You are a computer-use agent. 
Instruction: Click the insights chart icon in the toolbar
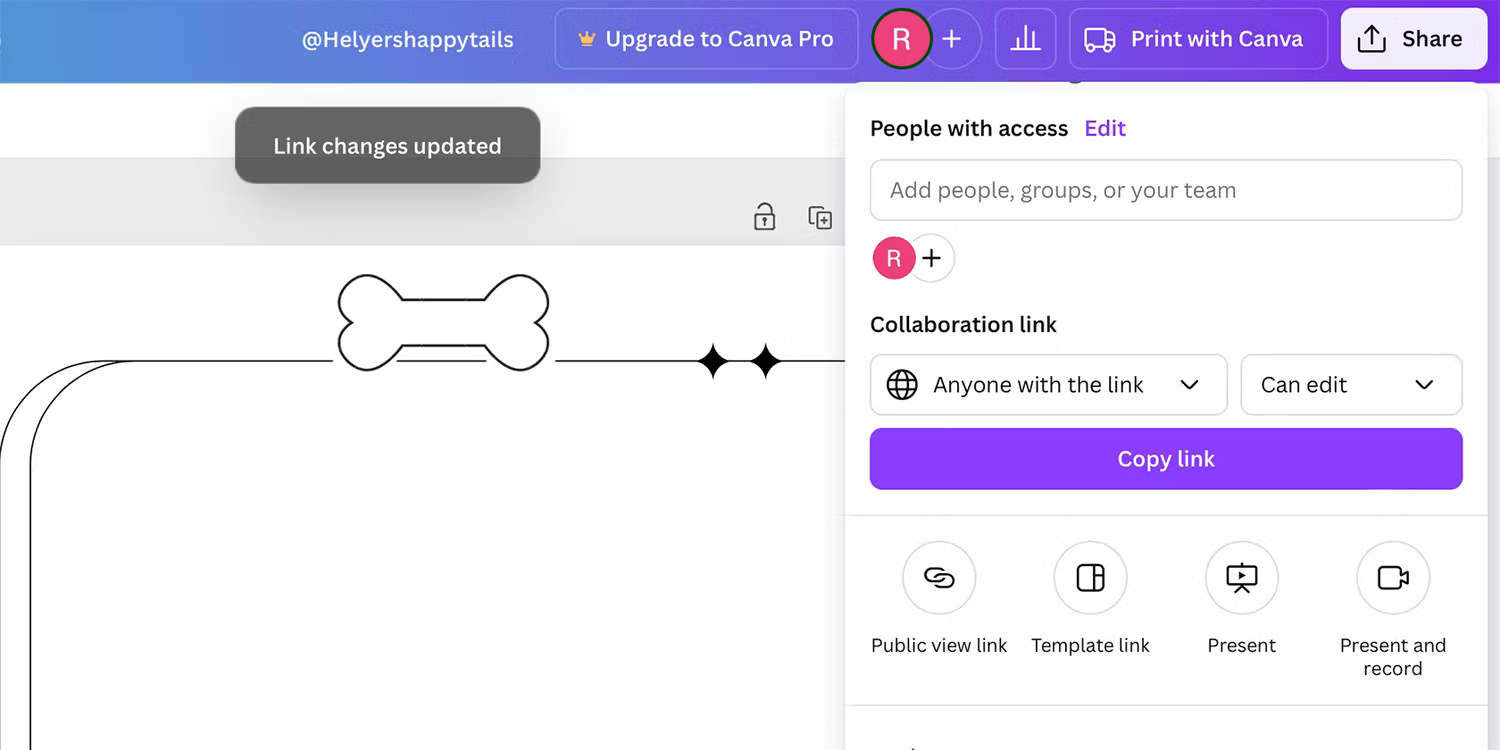pos(1026,38)
